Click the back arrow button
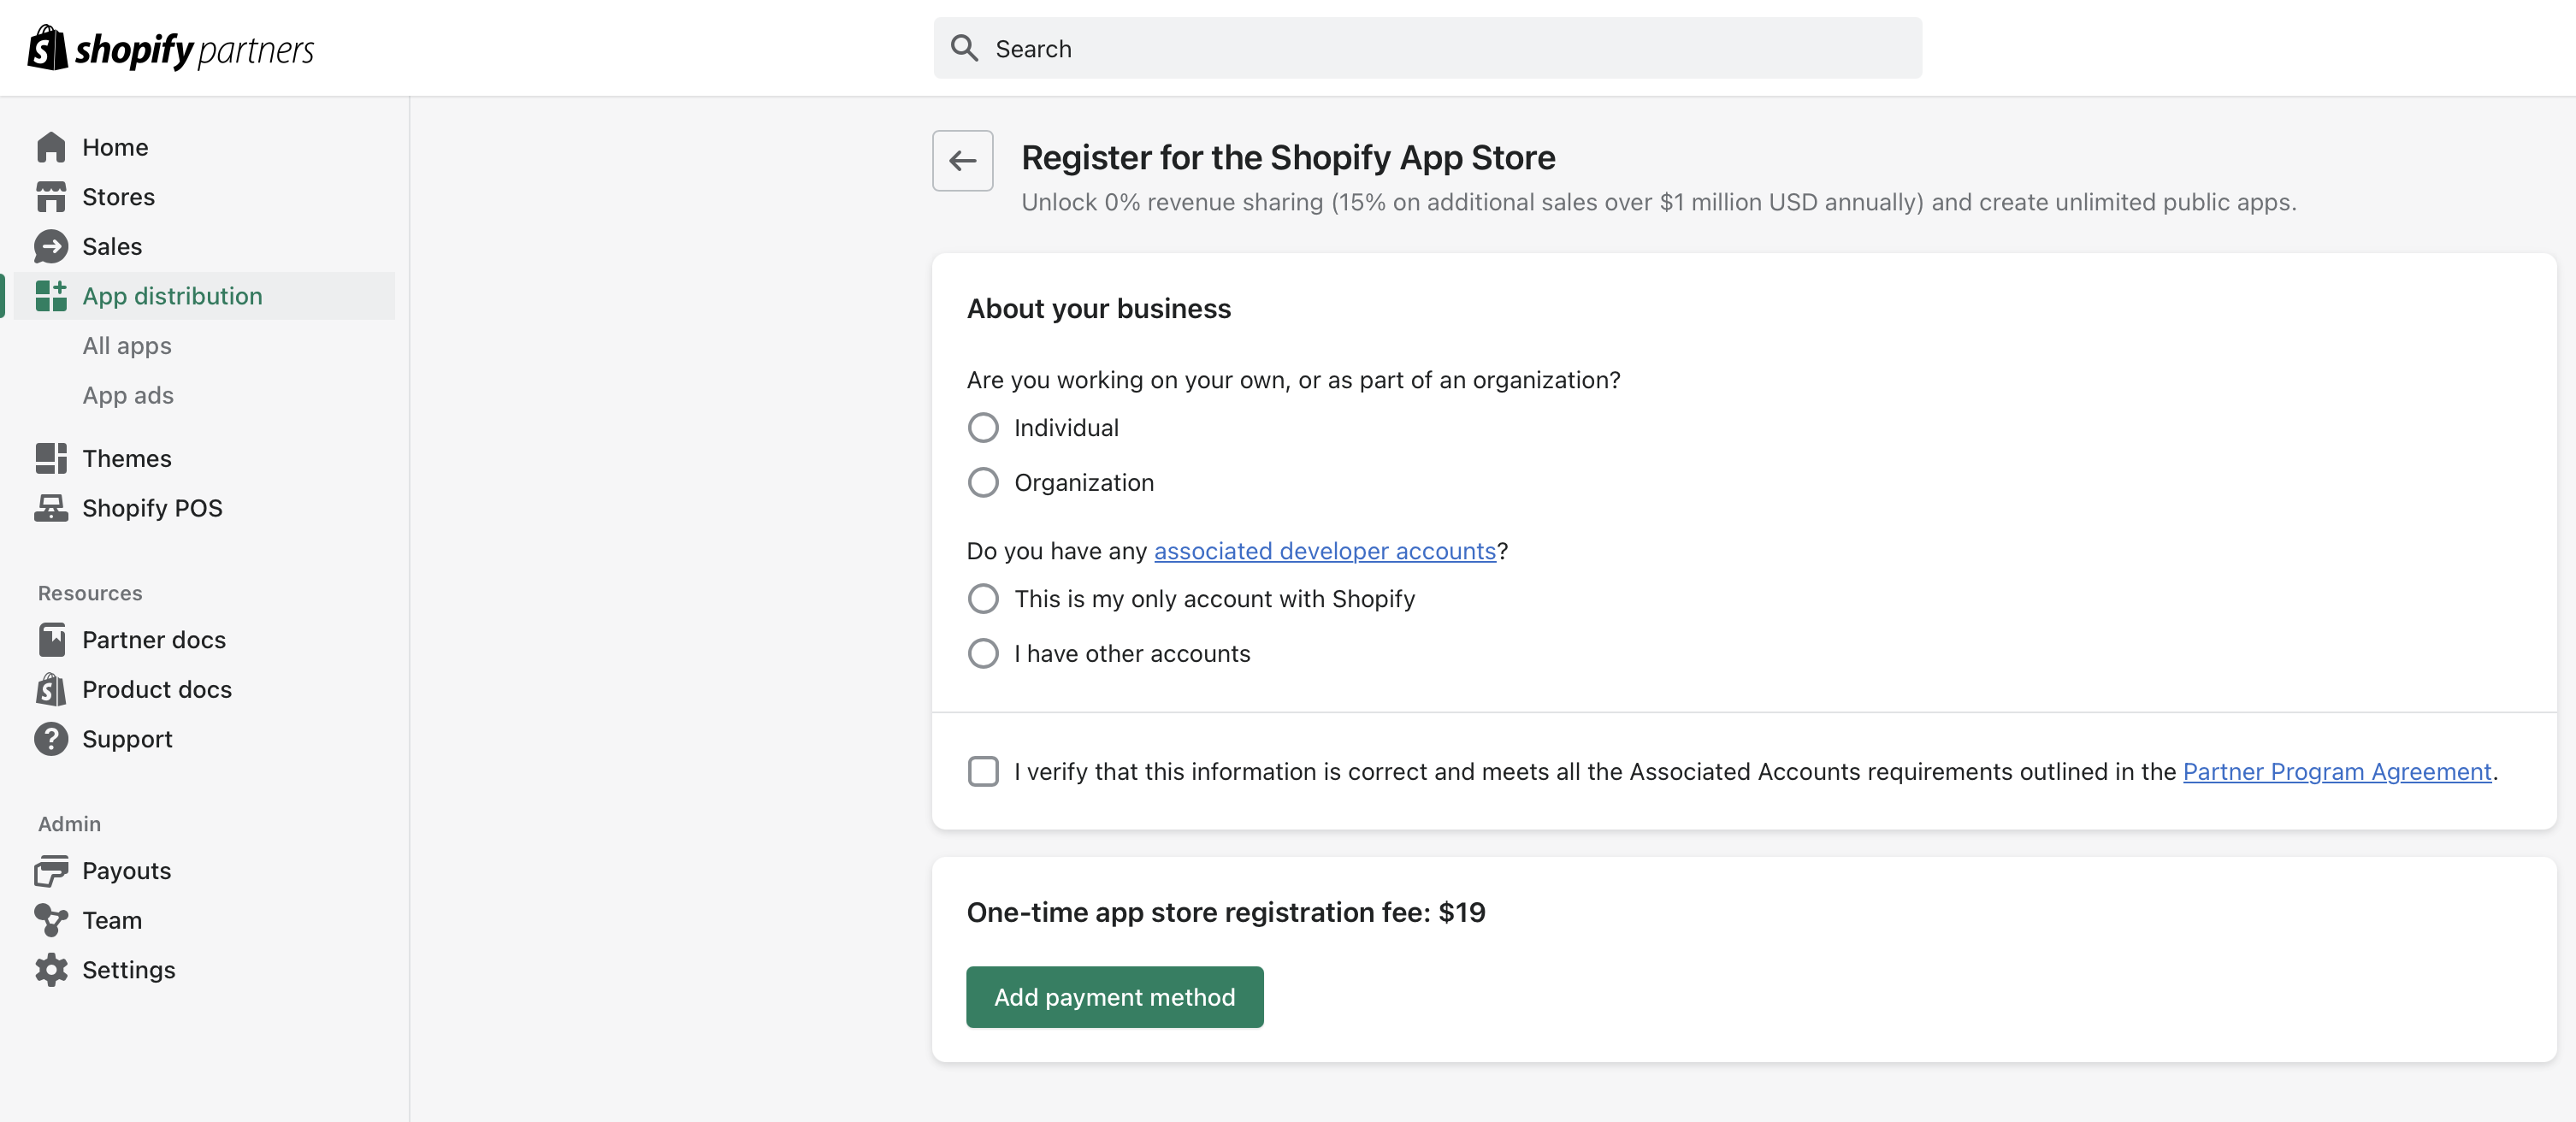 [x=962, y=160]
